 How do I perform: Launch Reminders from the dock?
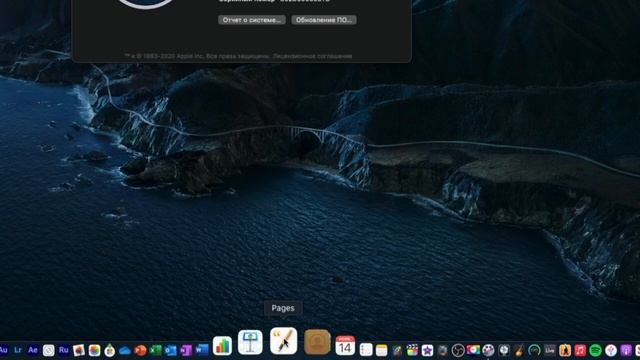[x=366, y=350]
